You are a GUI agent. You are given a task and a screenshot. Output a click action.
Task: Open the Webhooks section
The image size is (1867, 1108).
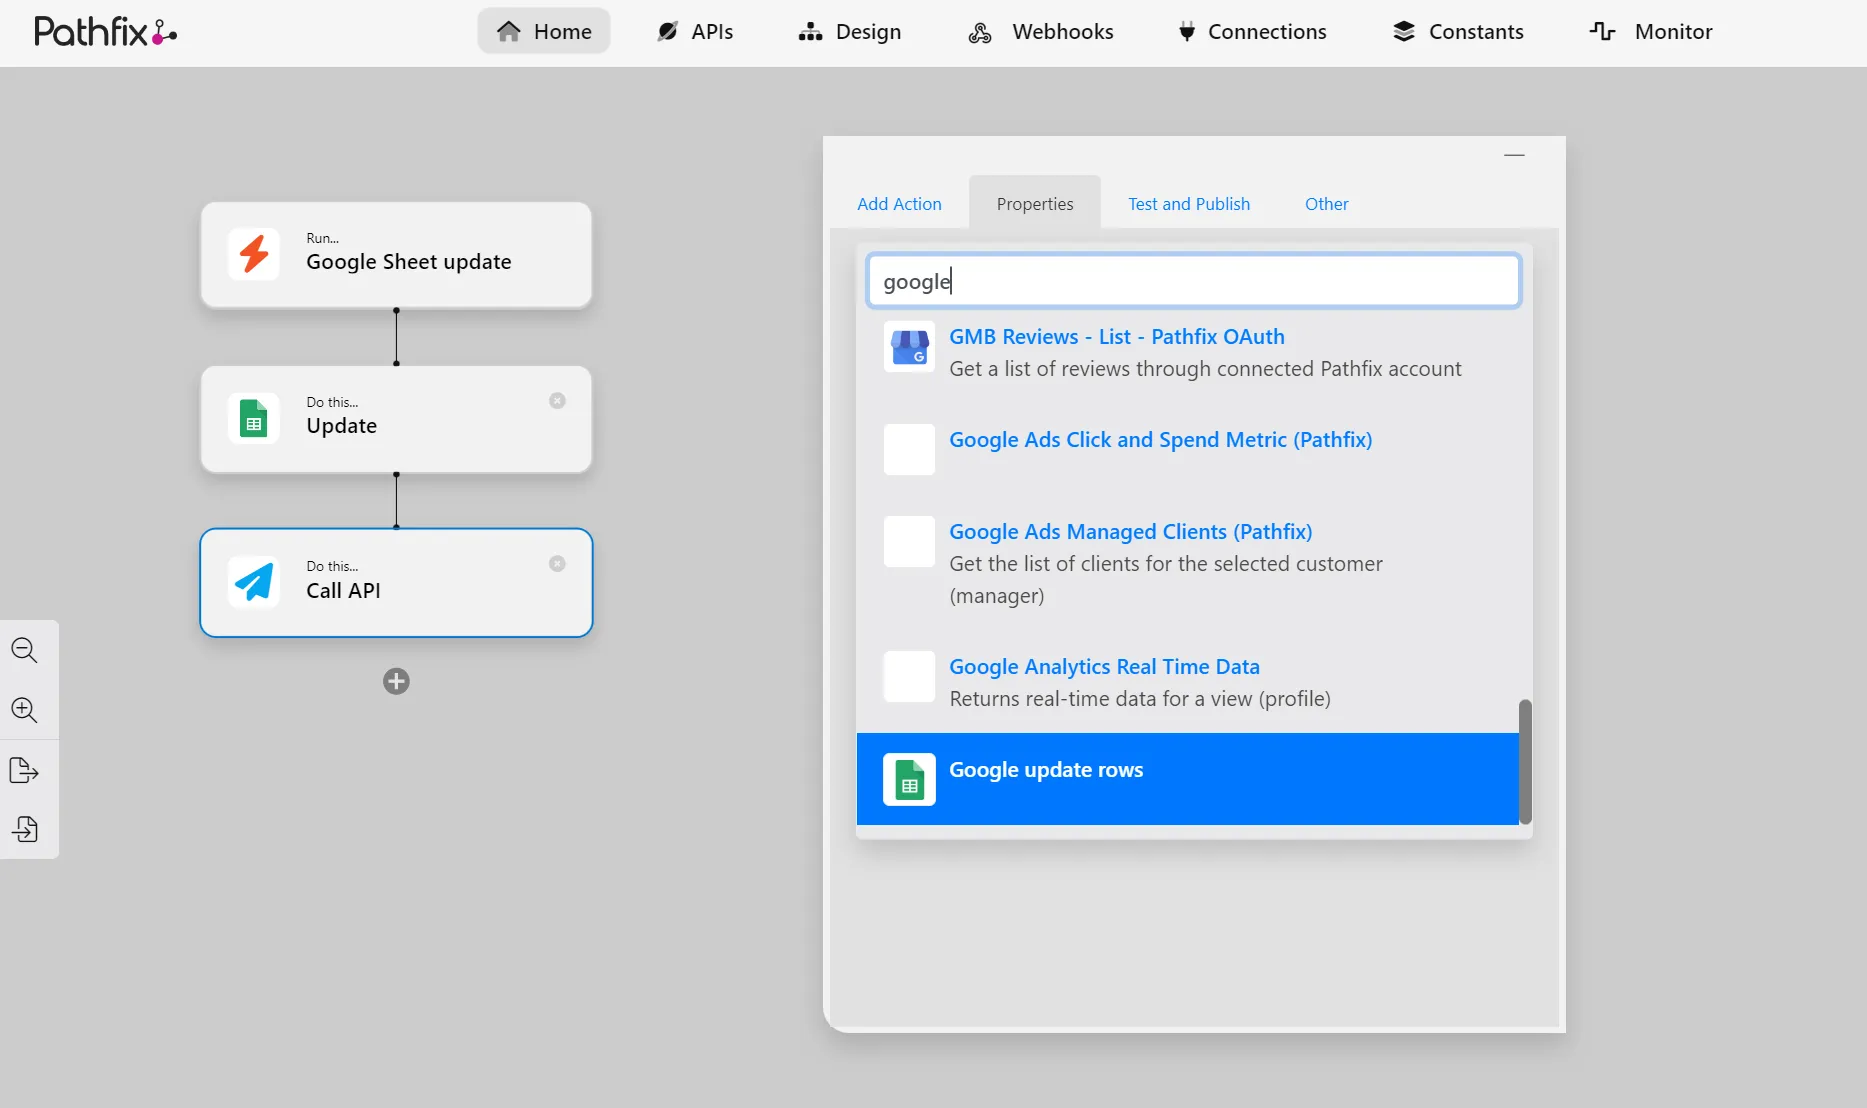pyautogui.click(x=1041, y=31)
